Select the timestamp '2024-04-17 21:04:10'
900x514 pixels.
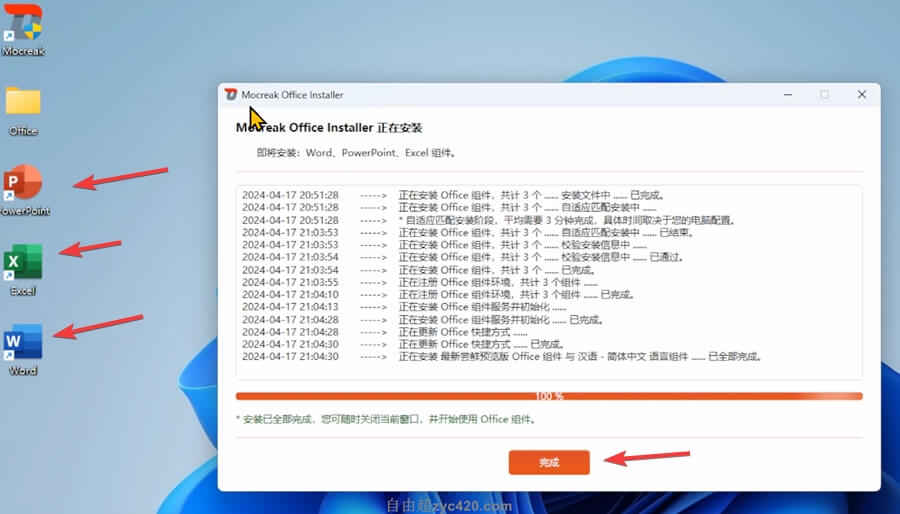290,294
